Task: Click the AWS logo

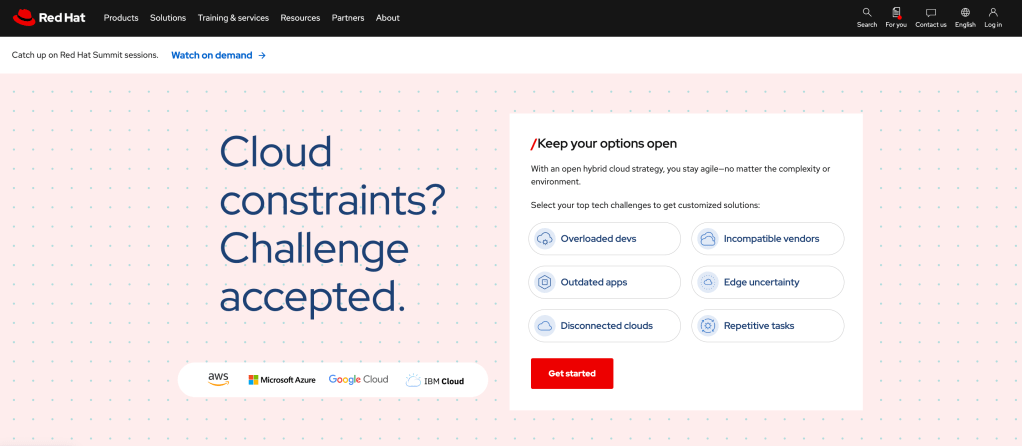Action: click(x=218, y=379)
